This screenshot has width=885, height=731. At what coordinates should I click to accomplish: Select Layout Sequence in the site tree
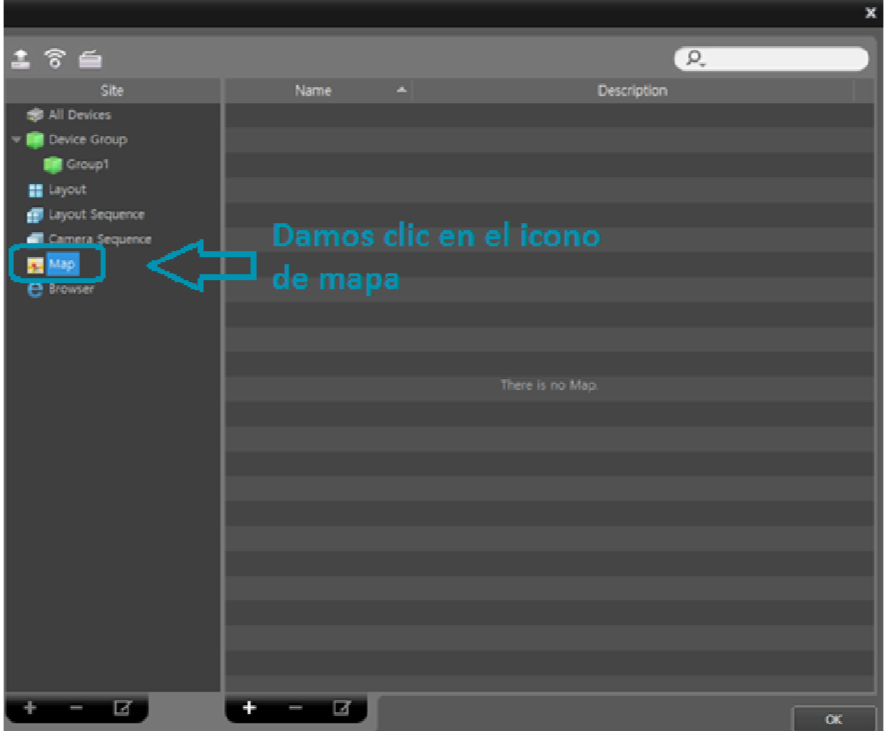click(97, 215)
